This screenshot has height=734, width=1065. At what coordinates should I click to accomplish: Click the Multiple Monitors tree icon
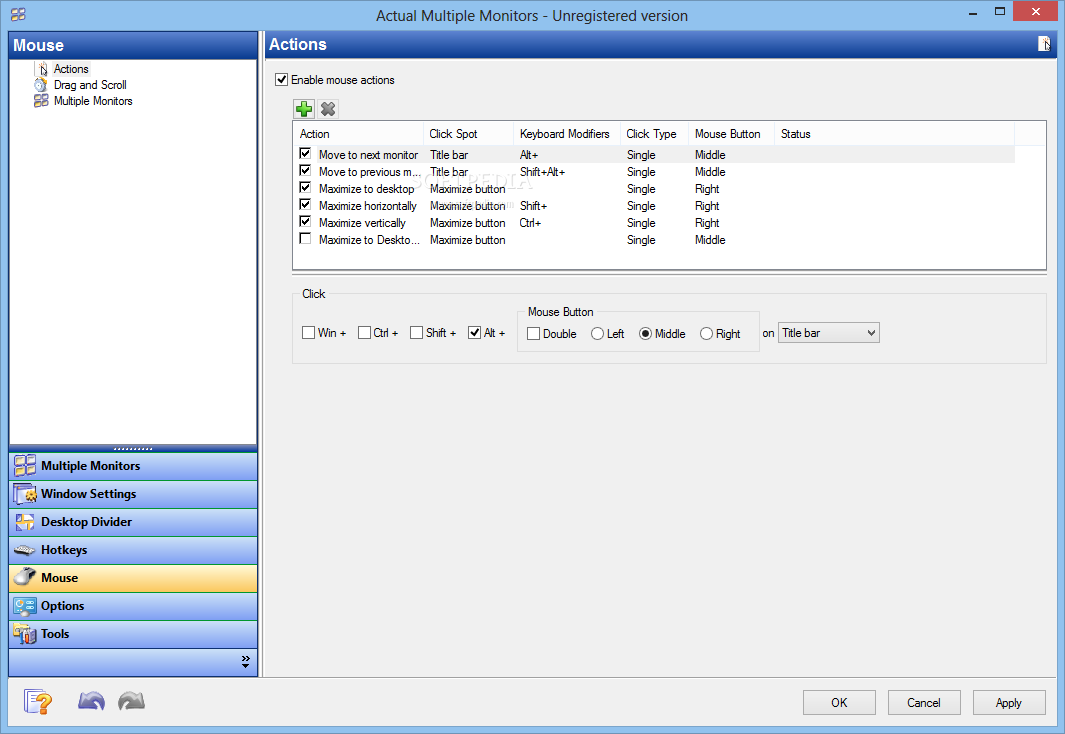point(41,100)
